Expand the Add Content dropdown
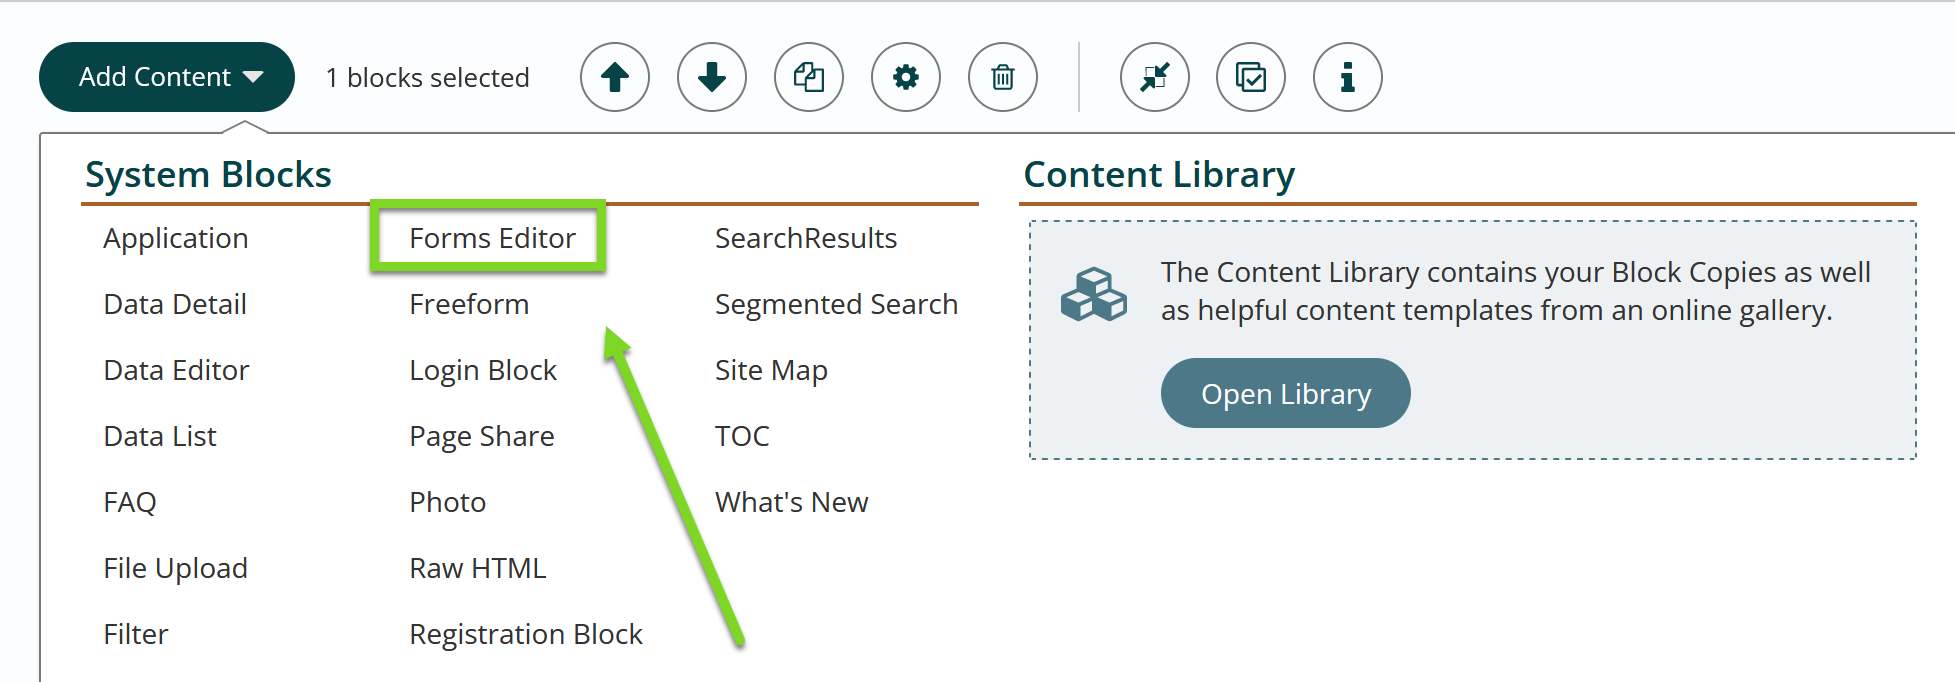 (x=167, y=77)
